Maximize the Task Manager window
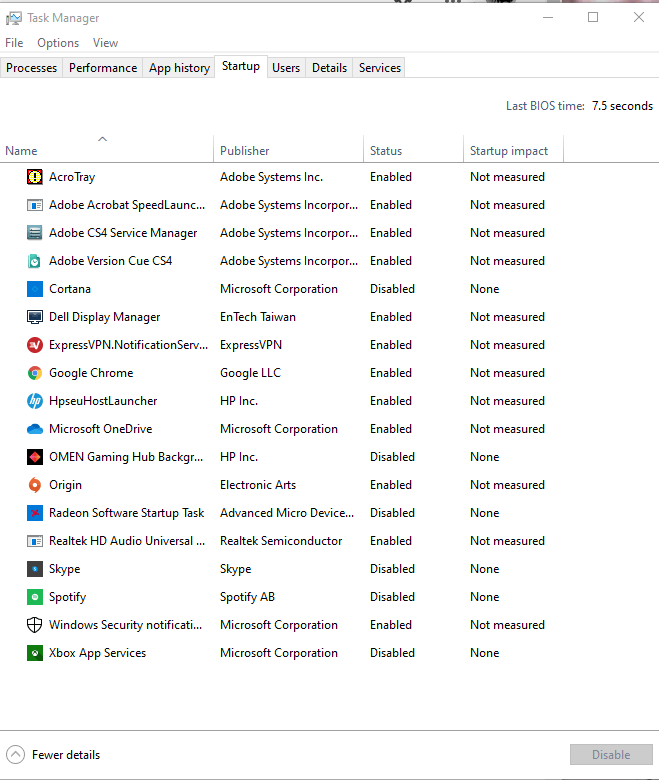 tap(593, 17)
